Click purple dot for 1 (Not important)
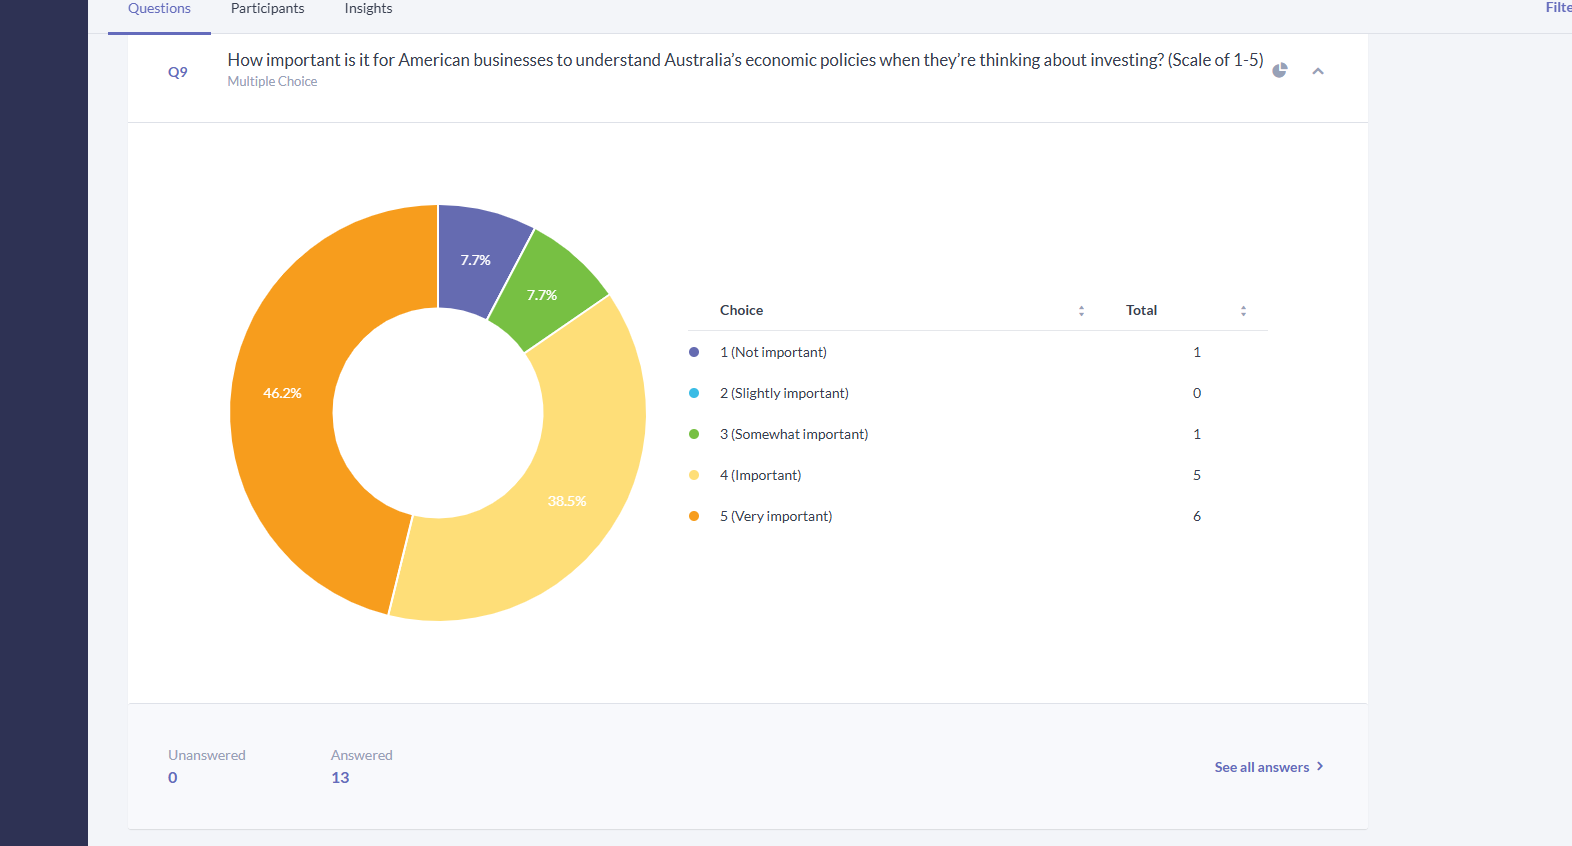Image resolution: width=1572 pixels, height=846 pixels. [694, 352]
